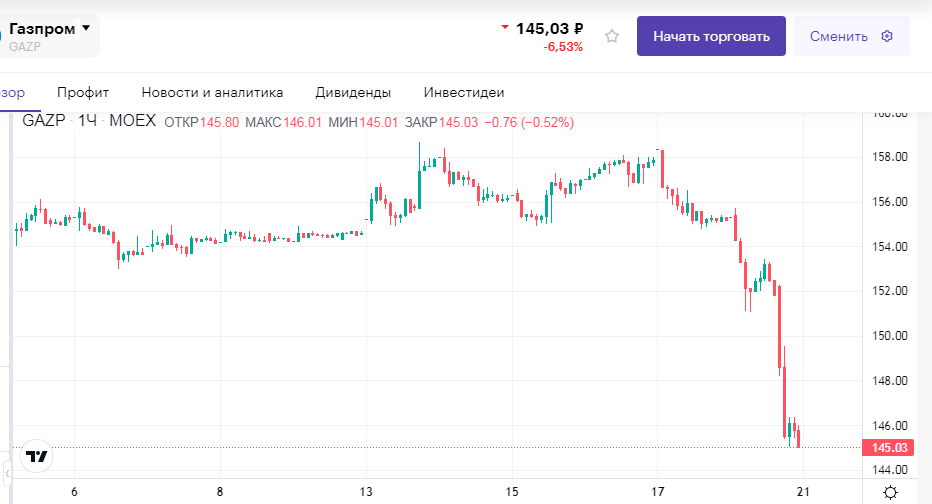Click the 145.03 current price label
This screenshot has height=504, width=932.
[x=888, y=447]
